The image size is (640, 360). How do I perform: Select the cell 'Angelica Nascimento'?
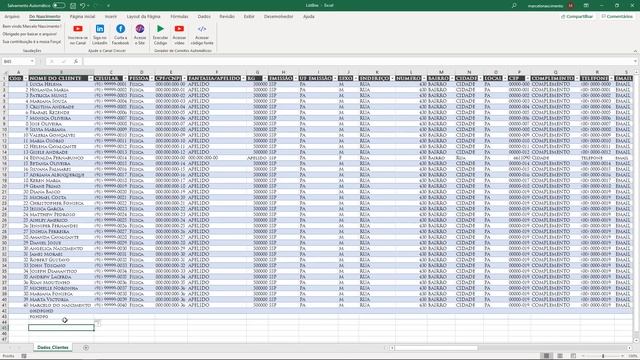point(61,248)
